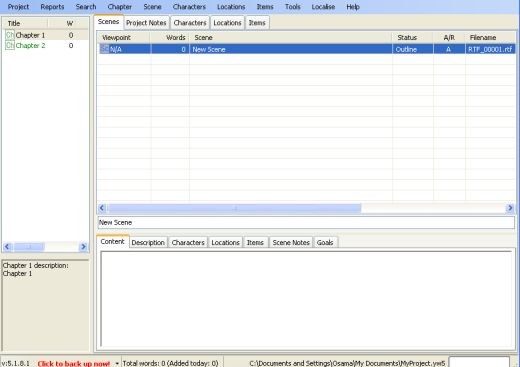The height and width of the screenshot is (367, 520).
Task: Click the Viewpoint column header
Action: 124,37
